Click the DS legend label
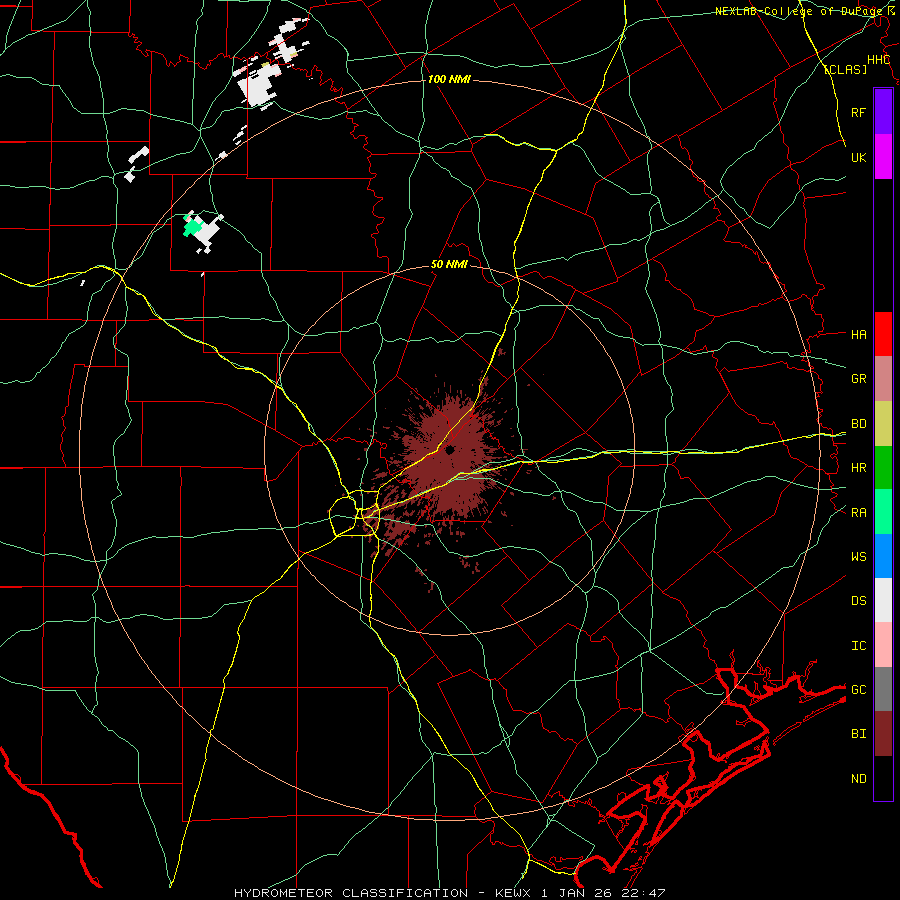This screenshot has width=900, height=900. tap(859, 601)
